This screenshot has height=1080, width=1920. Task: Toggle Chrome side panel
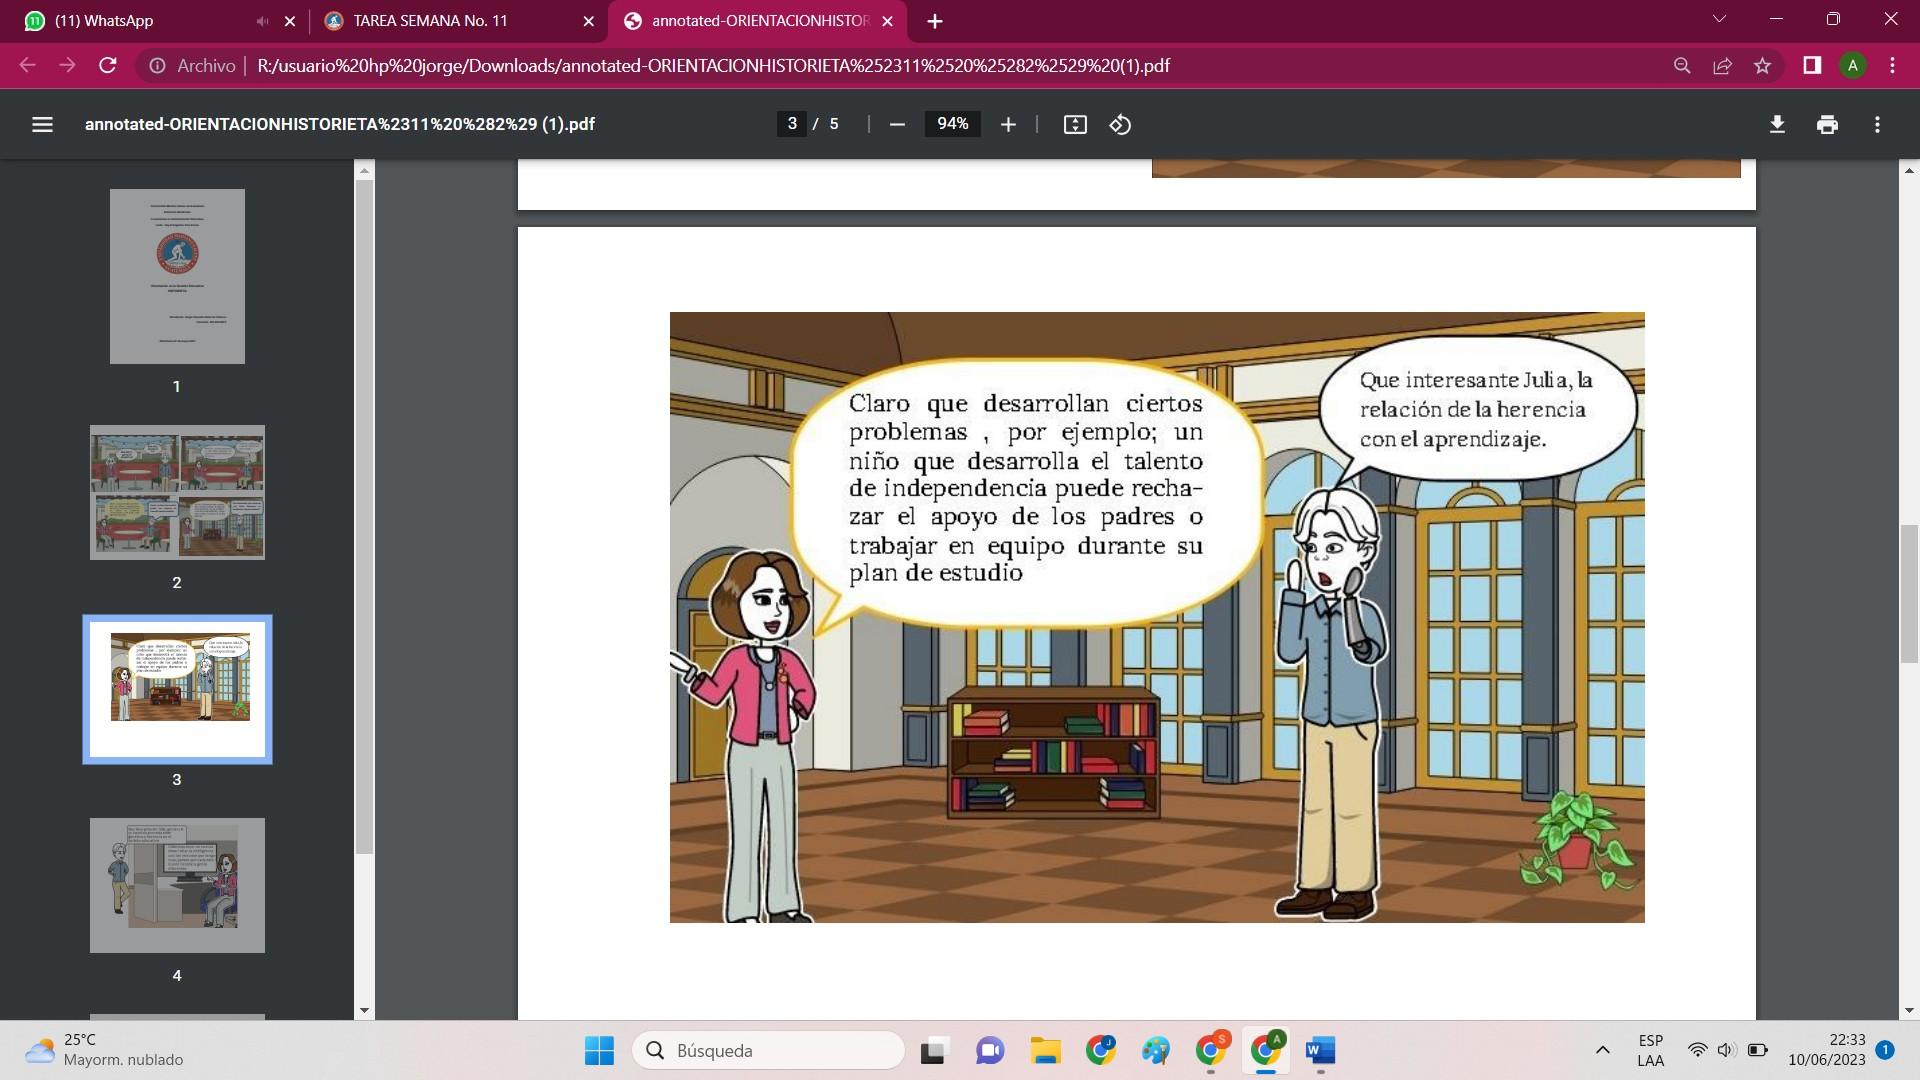tap(1811, 66)
